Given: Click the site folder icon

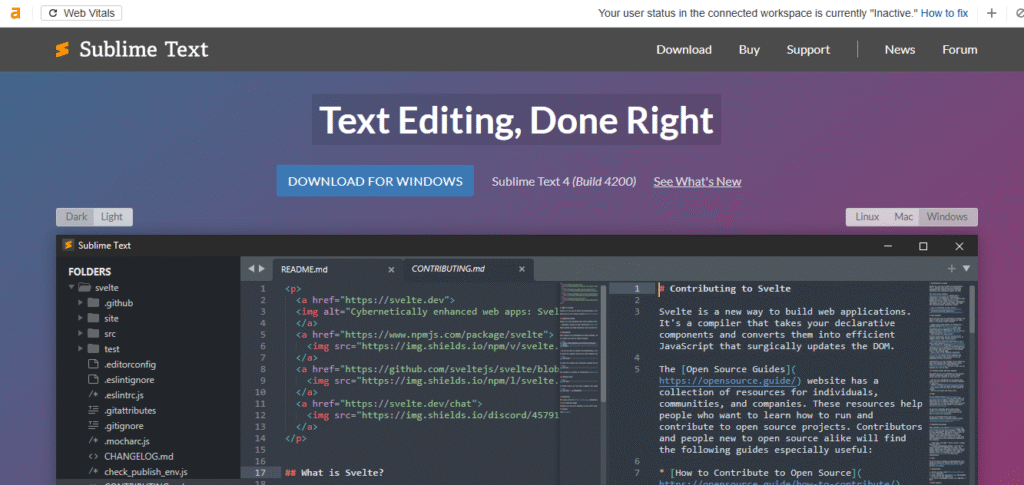Looking at the screenshot, I should pos(93,318).
